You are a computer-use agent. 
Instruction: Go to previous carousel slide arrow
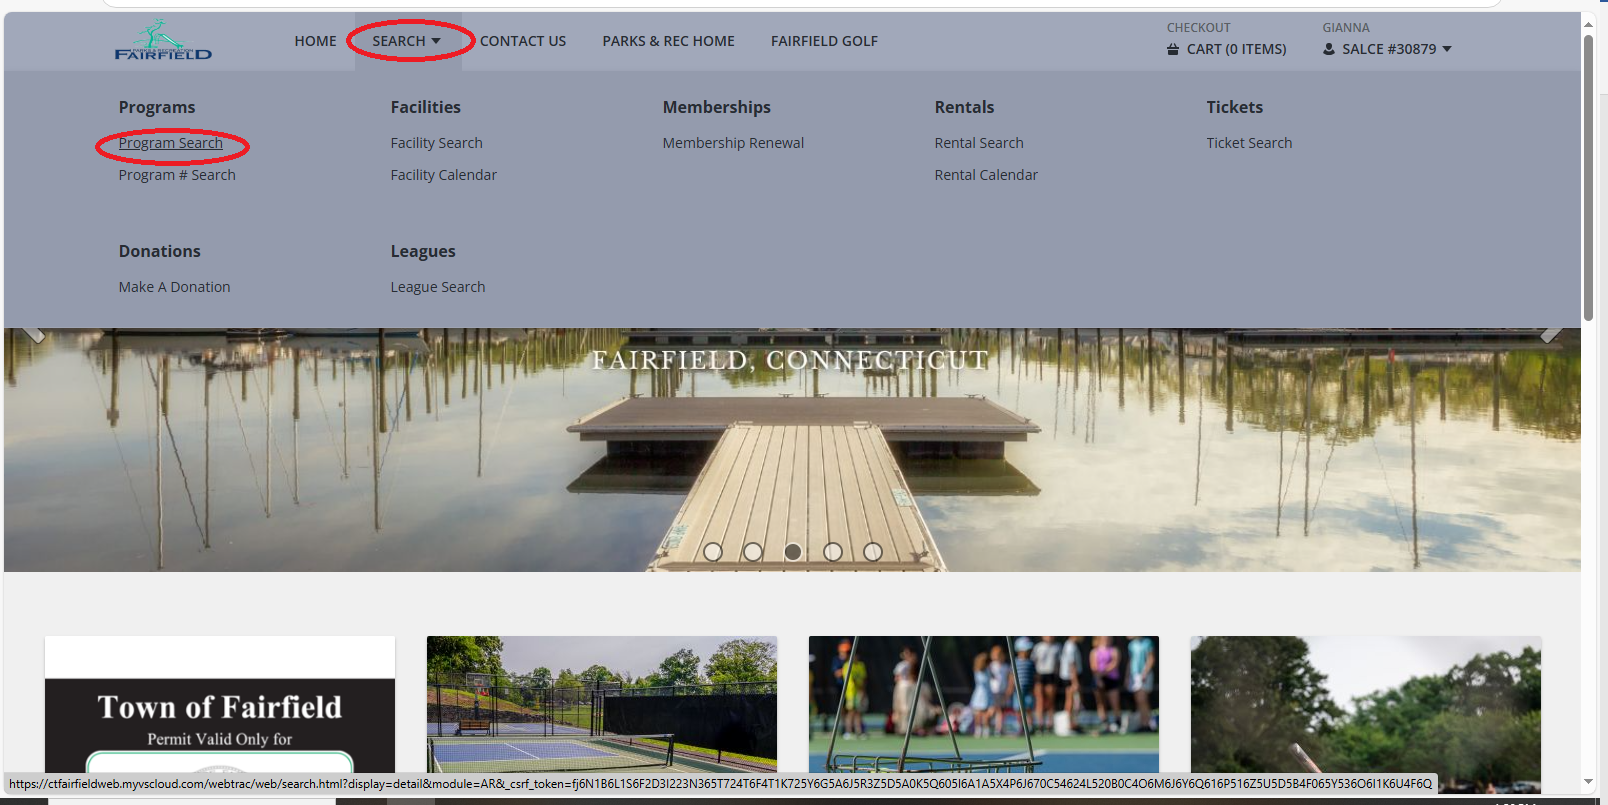33,332
